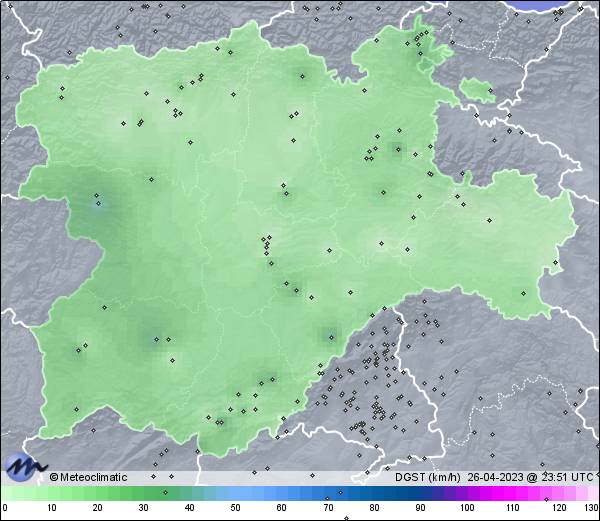Click the ©Meteoclimatic copyright text
This screenshot has height=521, width=600.
click(x=88, y=477)
